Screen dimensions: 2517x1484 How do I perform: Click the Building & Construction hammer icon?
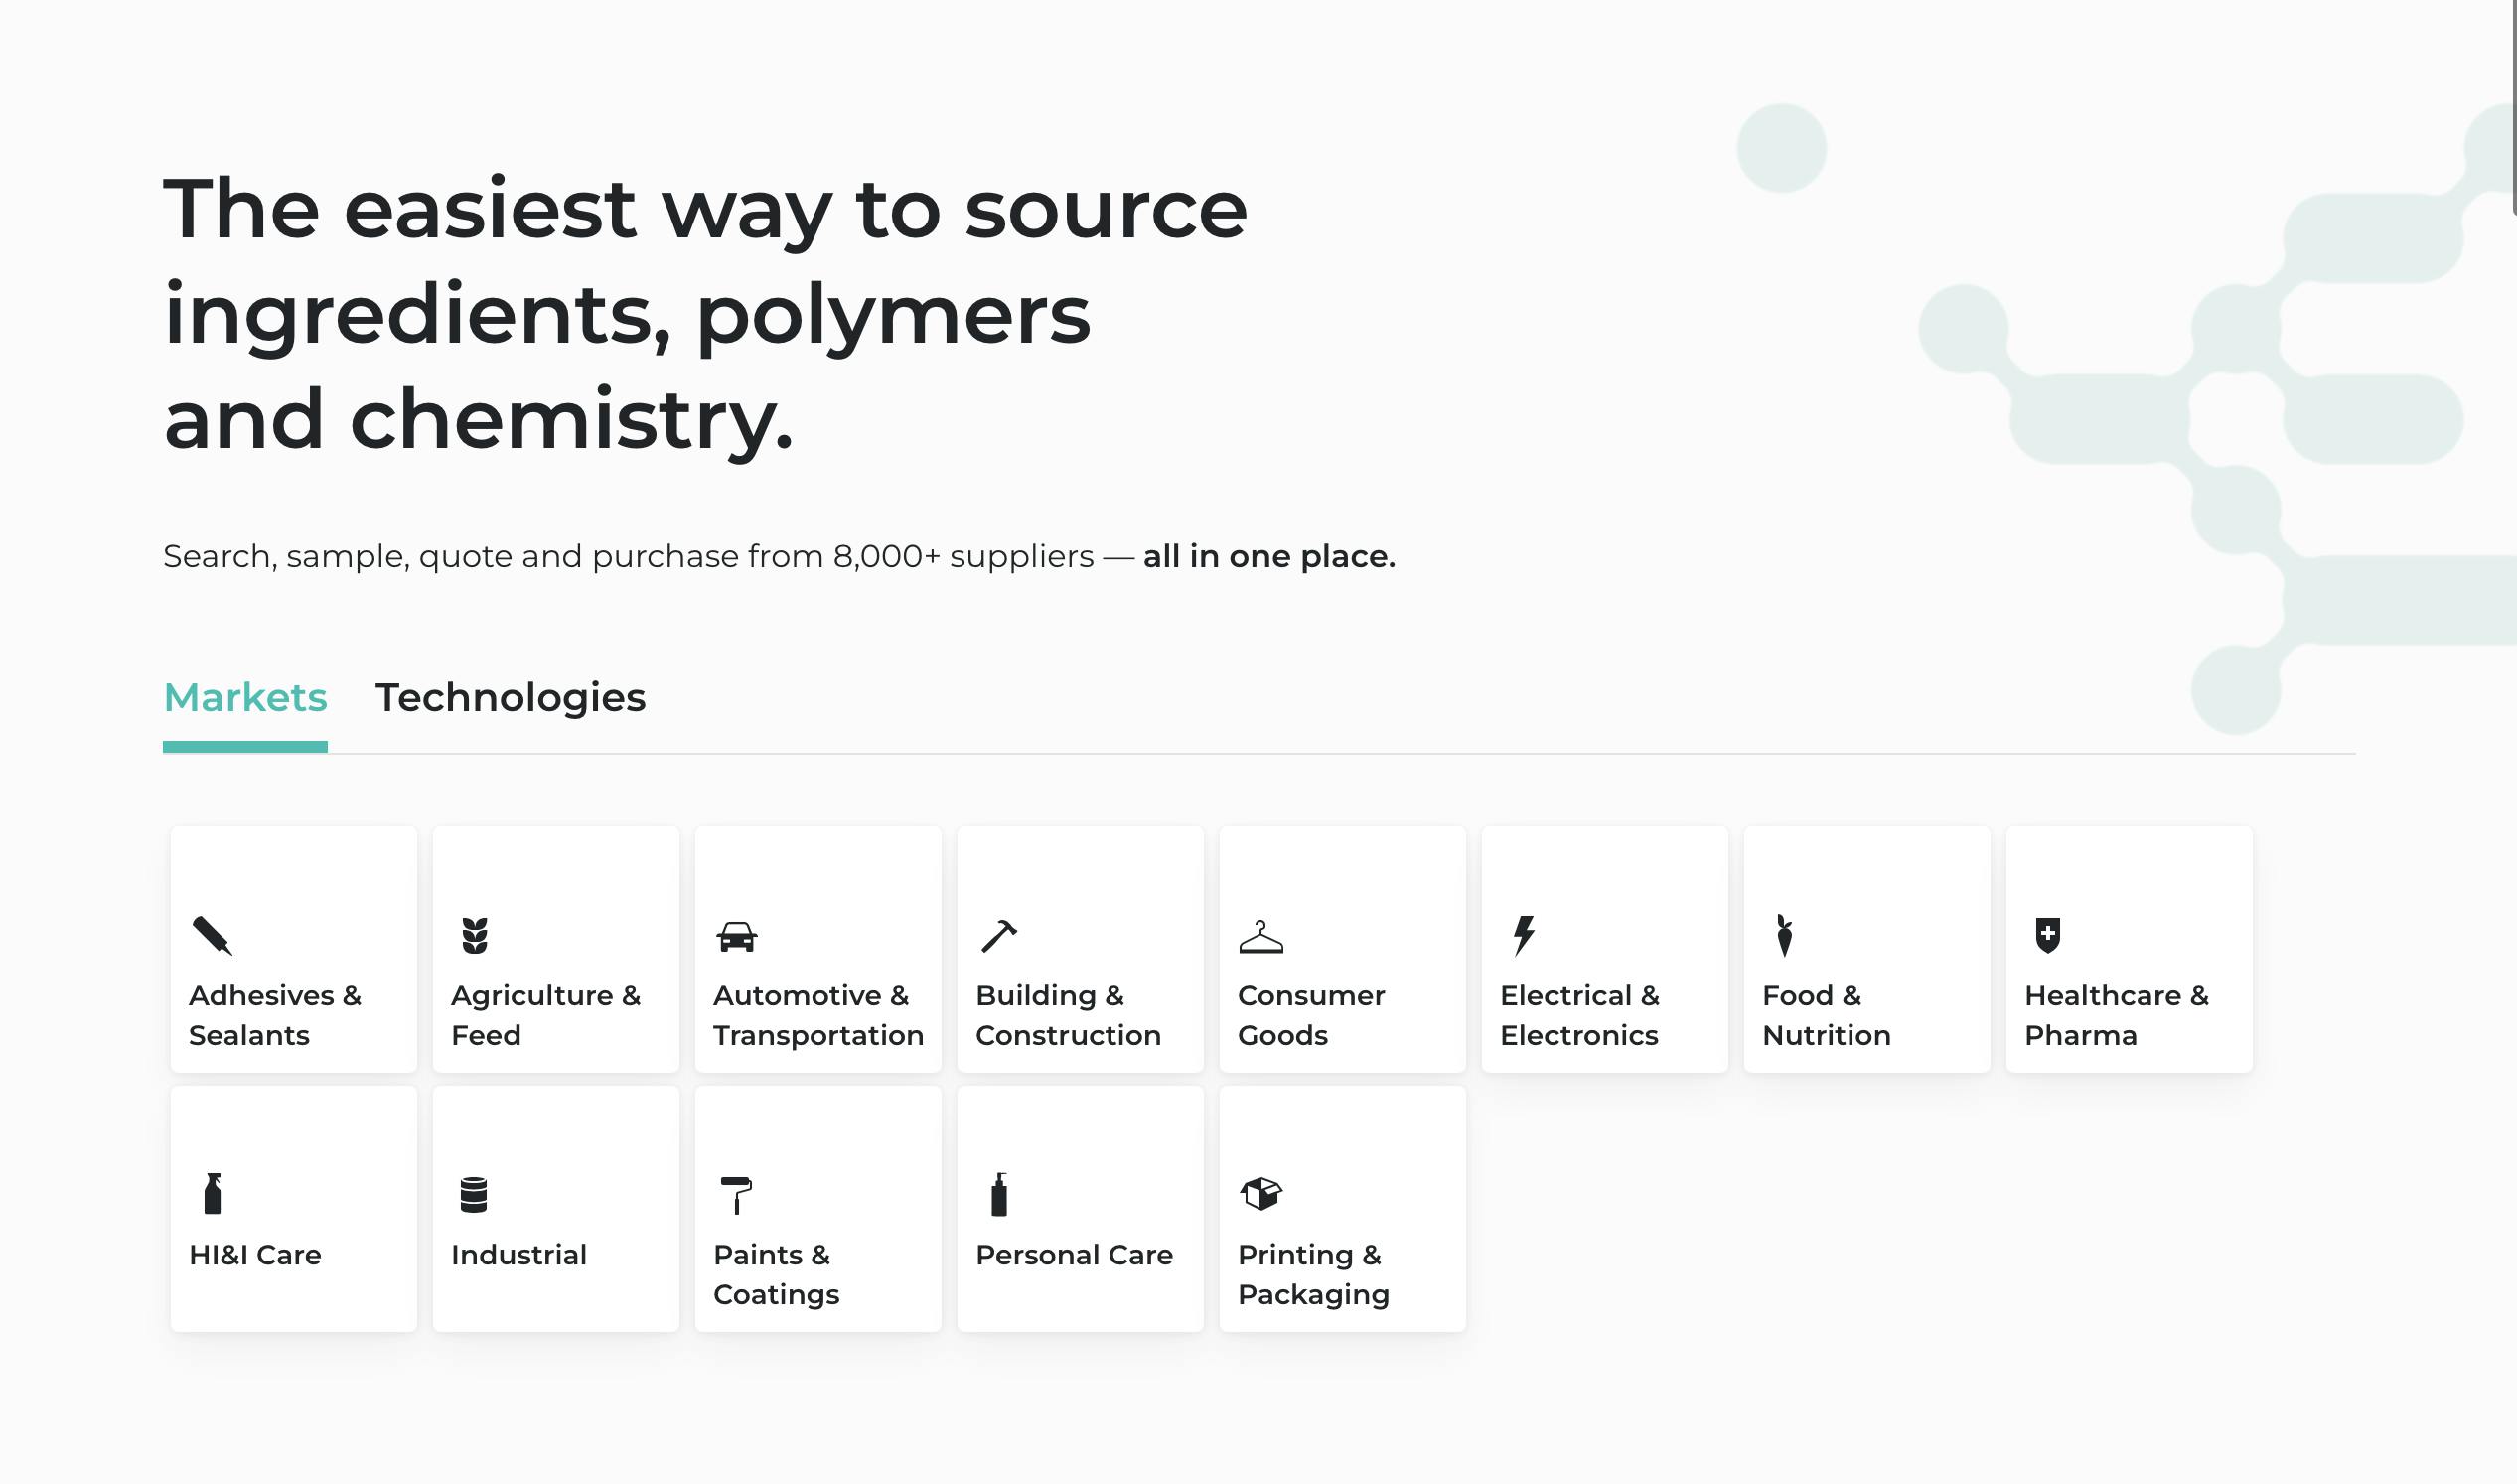tap(999, 936)
